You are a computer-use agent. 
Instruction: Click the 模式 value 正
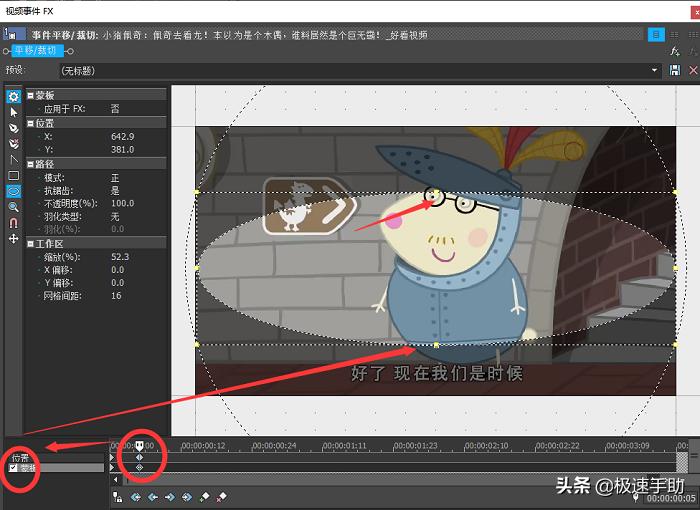click(115, 178)
